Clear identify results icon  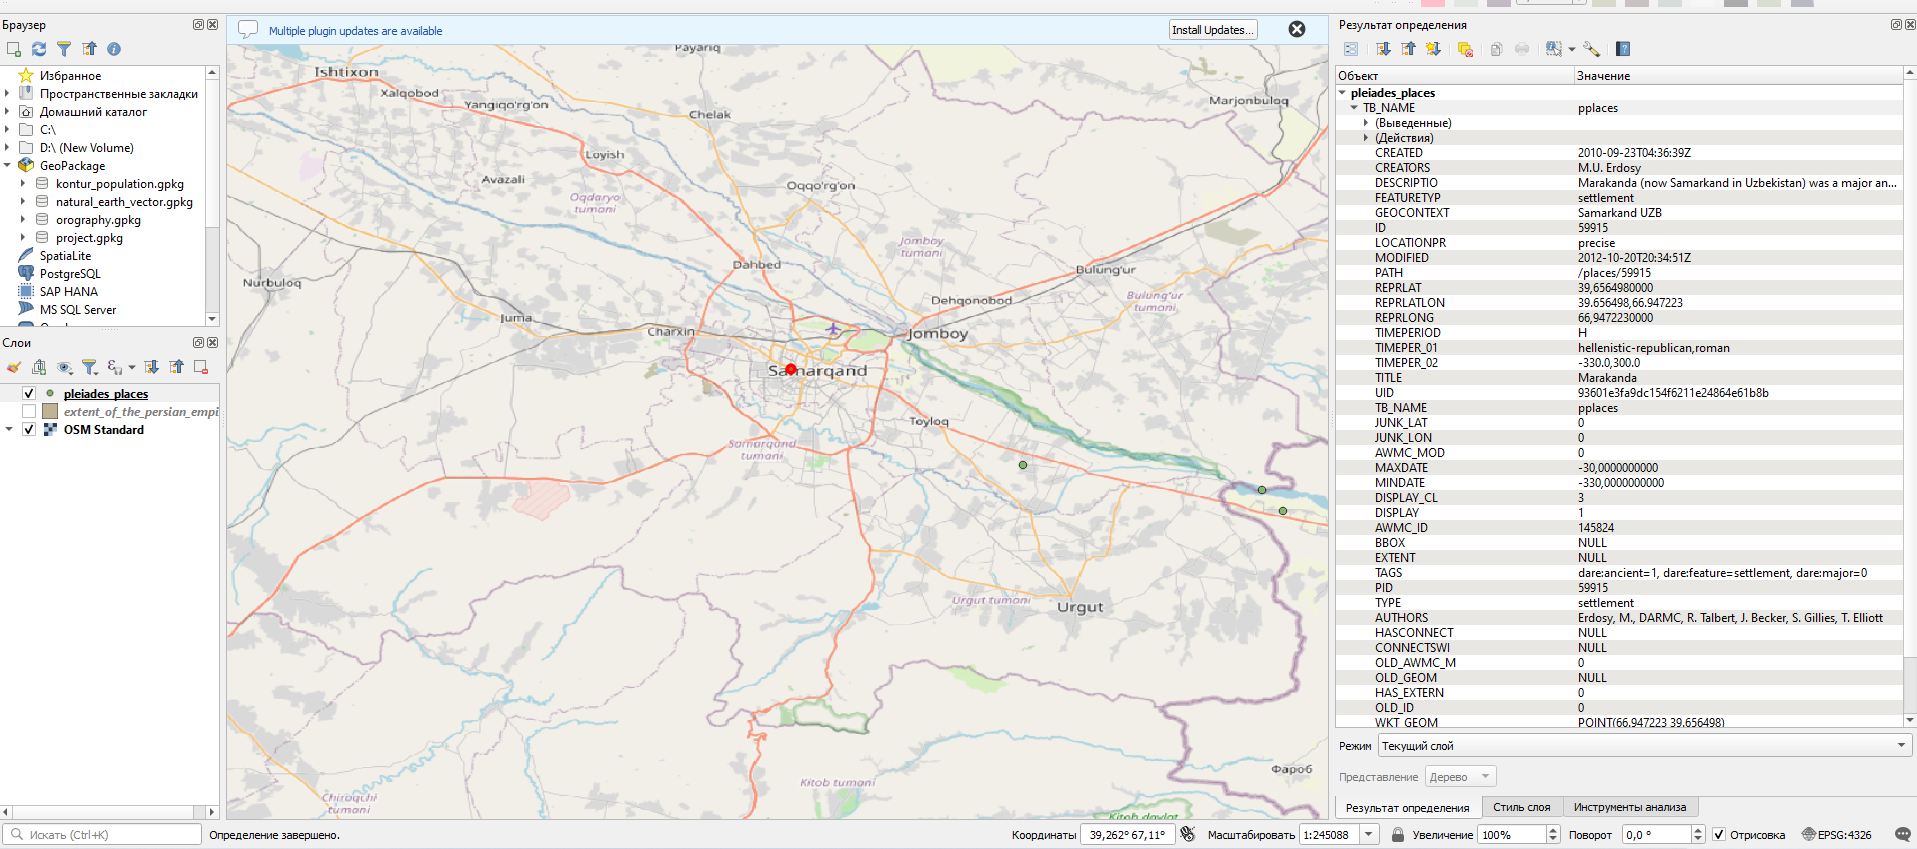1465,49
